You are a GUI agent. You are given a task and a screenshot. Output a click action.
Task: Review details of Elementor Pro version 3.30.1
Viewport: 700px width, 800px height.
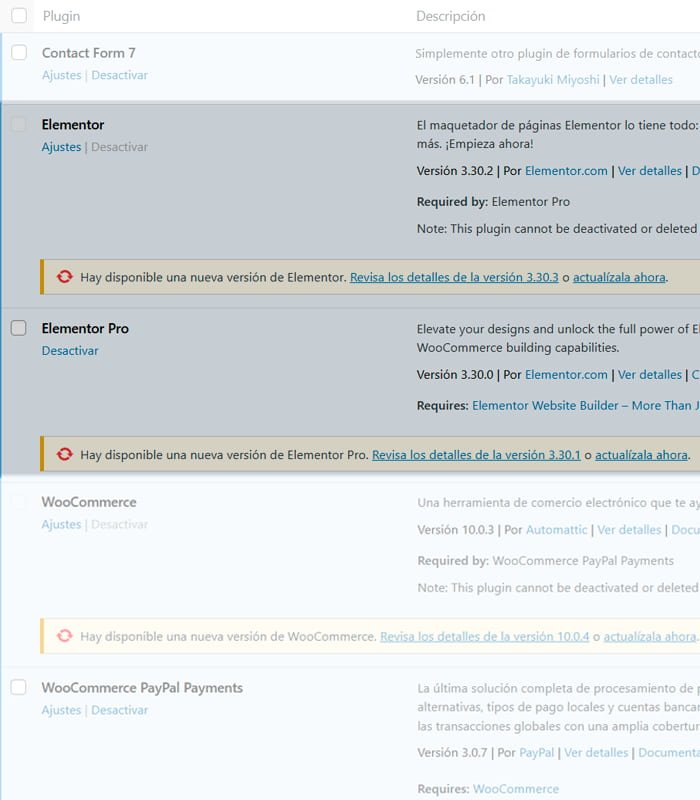coord(476,455)
